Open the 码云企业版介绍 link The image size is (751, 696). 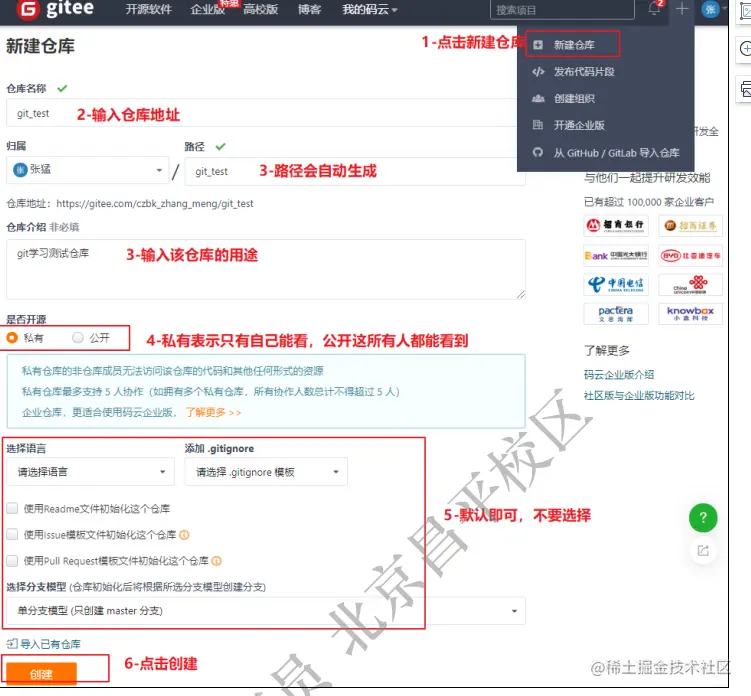(619, 375)
